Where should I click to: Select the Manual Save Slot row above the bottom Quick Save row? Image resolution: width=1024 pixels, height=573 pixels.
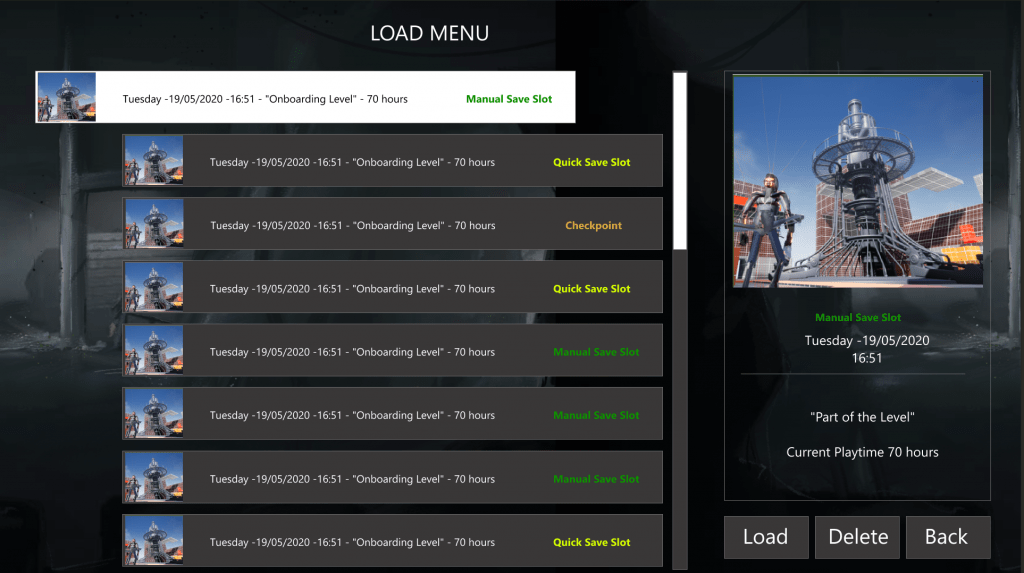point(392,477)
